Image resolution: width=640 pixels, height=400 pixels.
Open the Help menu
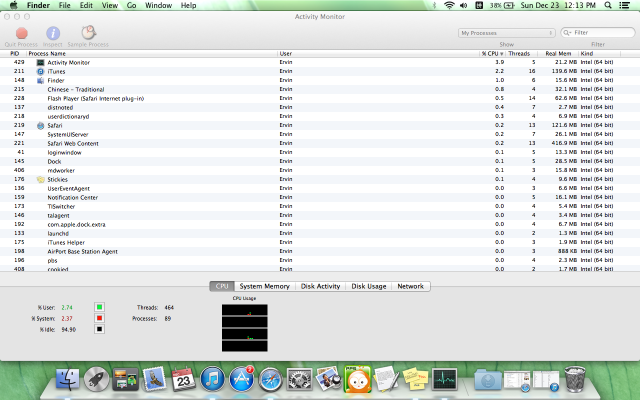[x=189, y=5]
